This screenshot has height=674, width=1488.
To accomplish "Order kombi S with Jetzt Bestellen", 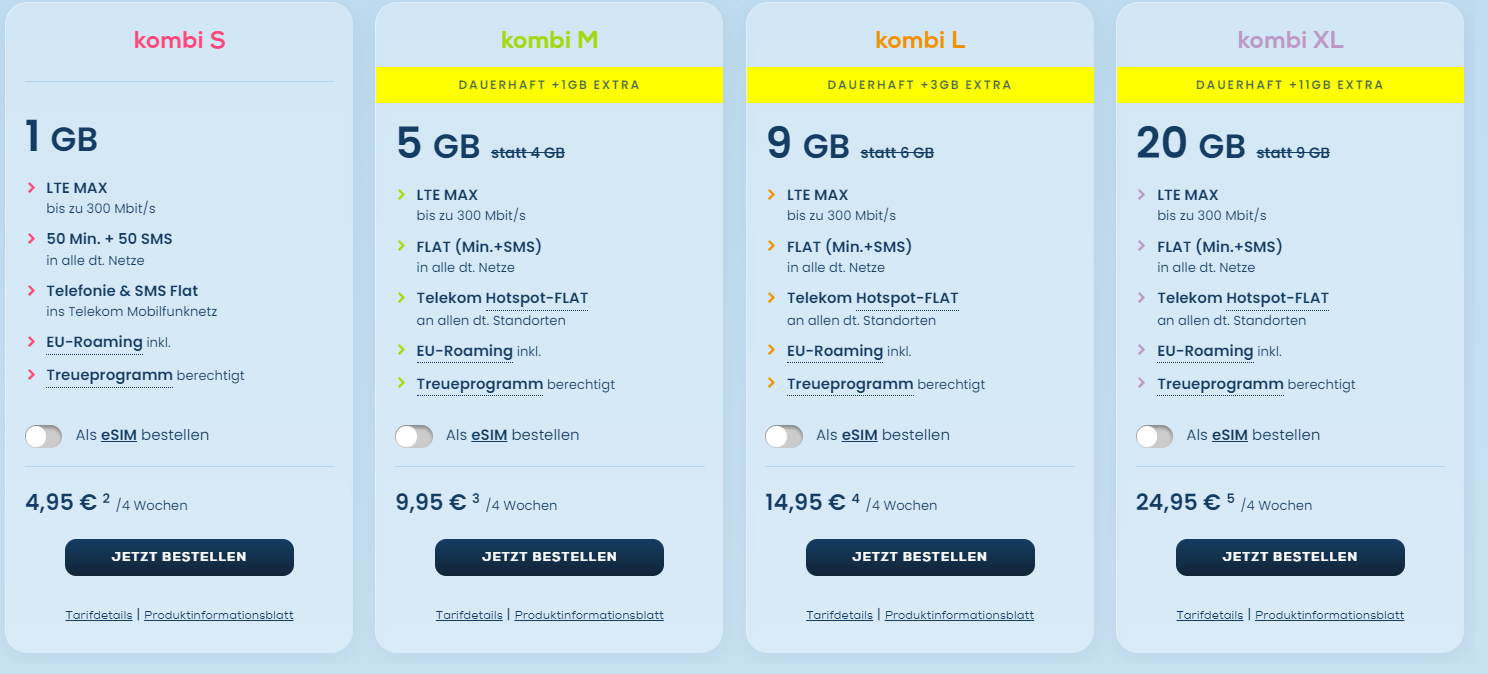I will (179, 557).
